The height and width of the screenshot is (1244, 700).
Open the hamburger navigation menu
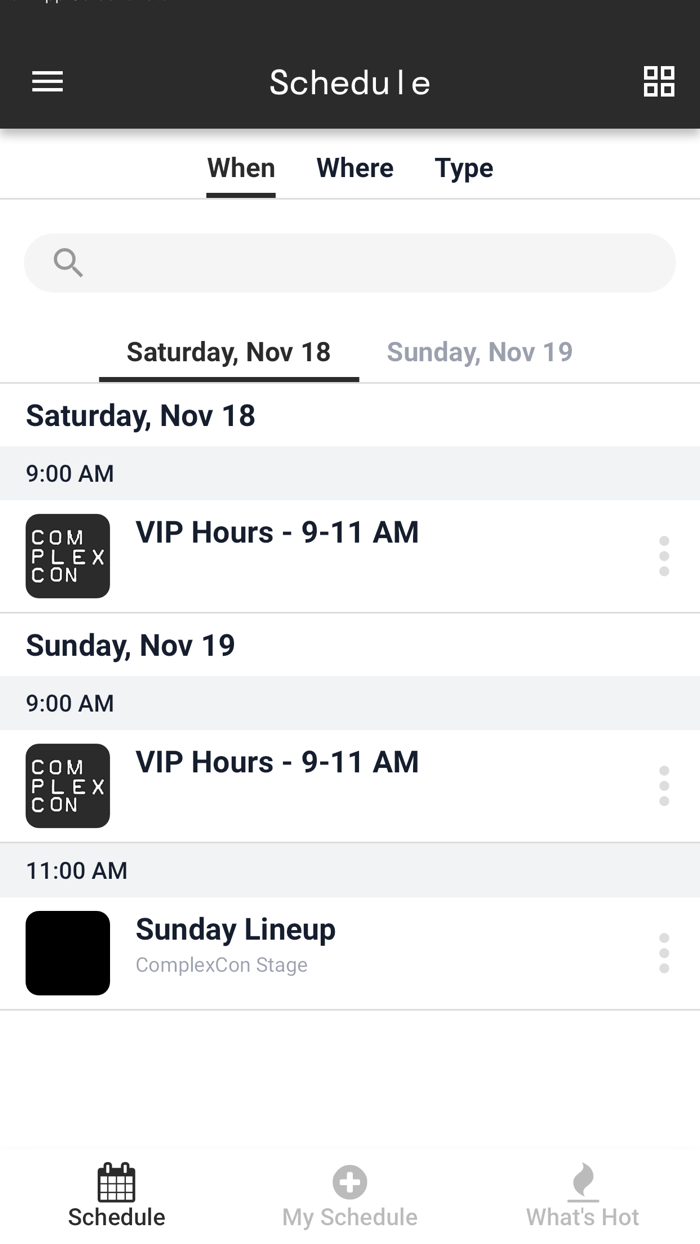point(47,81)
